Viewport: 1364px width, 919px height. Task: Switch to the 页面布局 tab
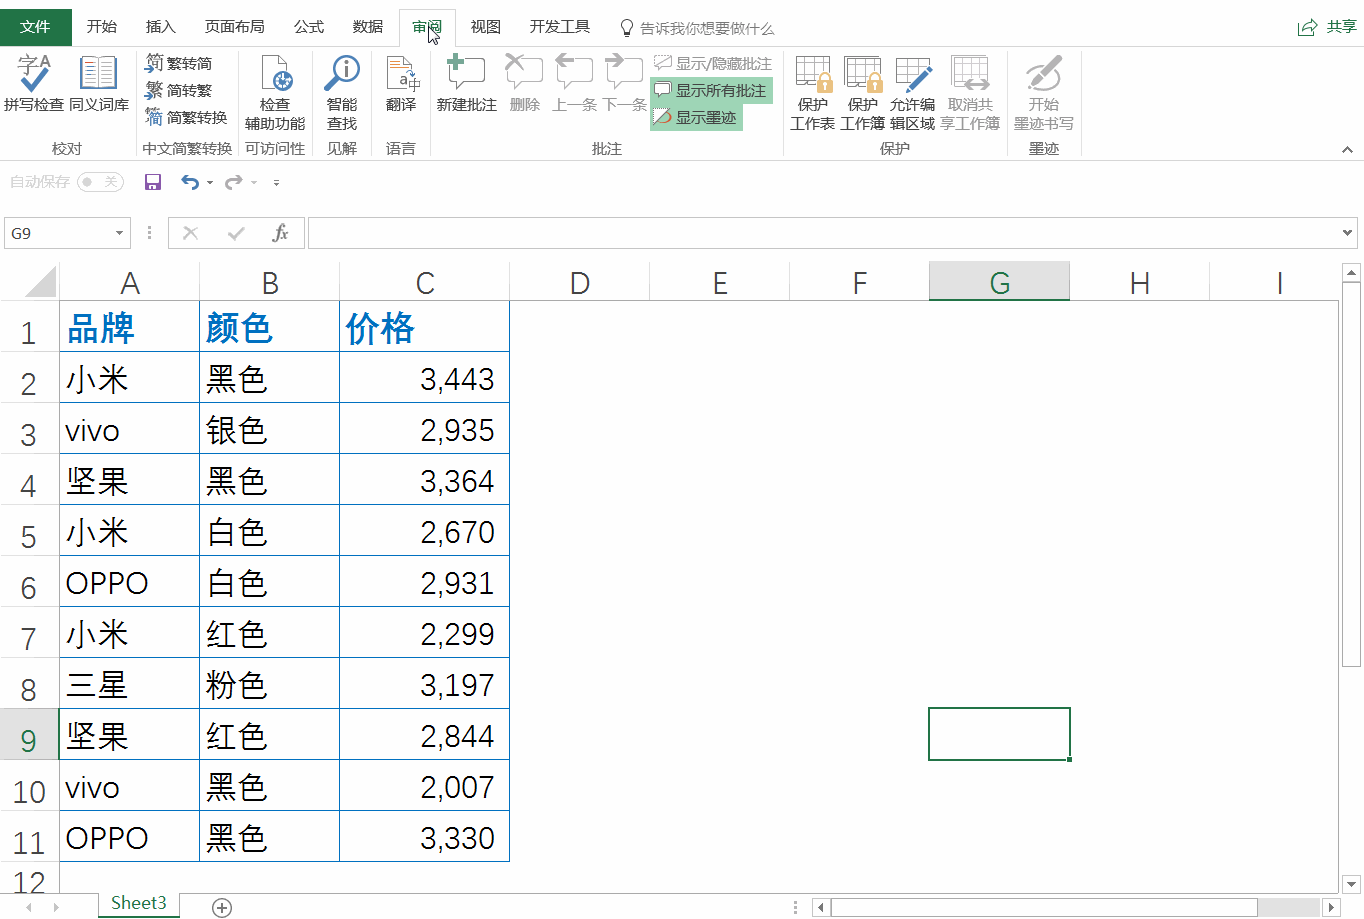(x=235, y=27)
